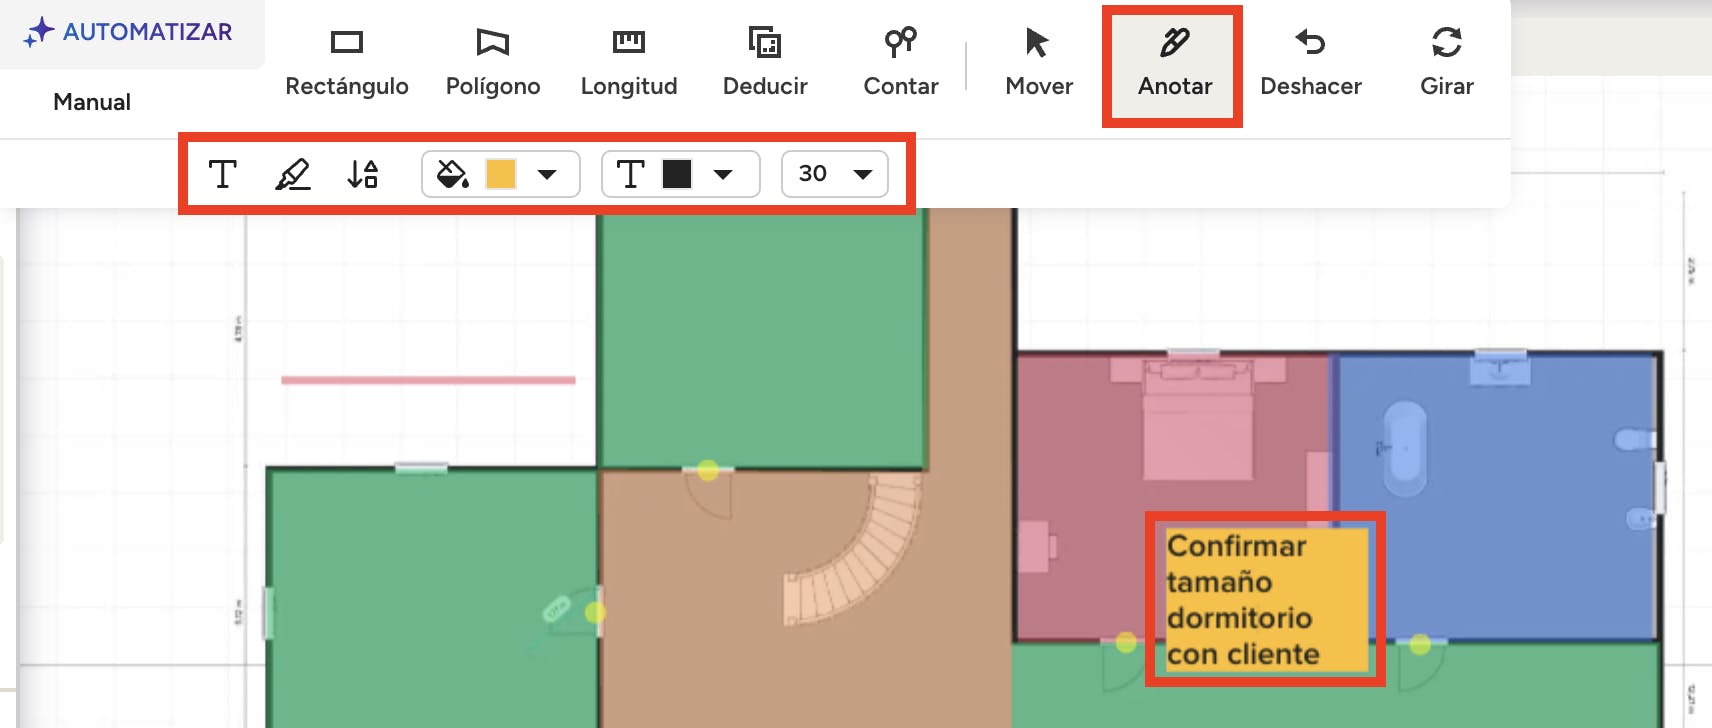Select the highlighter annotation icon
The height and width of the screenshot is (728, 1712).
[292, 174]
